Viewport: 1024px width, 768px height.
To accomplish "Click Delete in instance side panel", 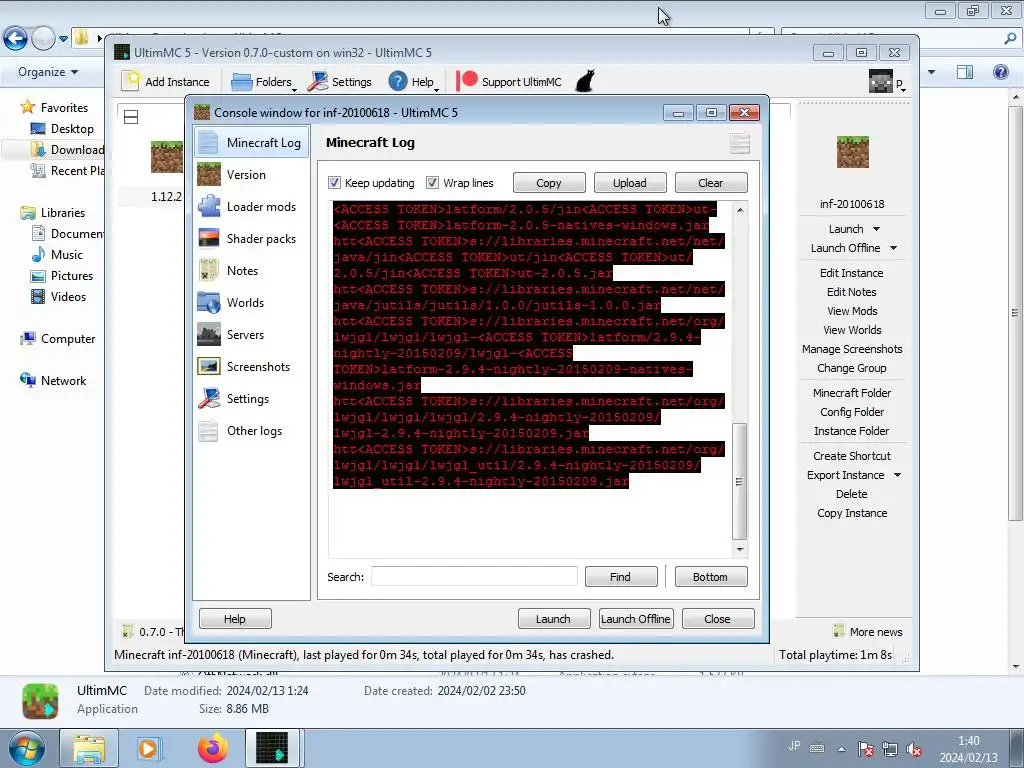I will [852, 494].
